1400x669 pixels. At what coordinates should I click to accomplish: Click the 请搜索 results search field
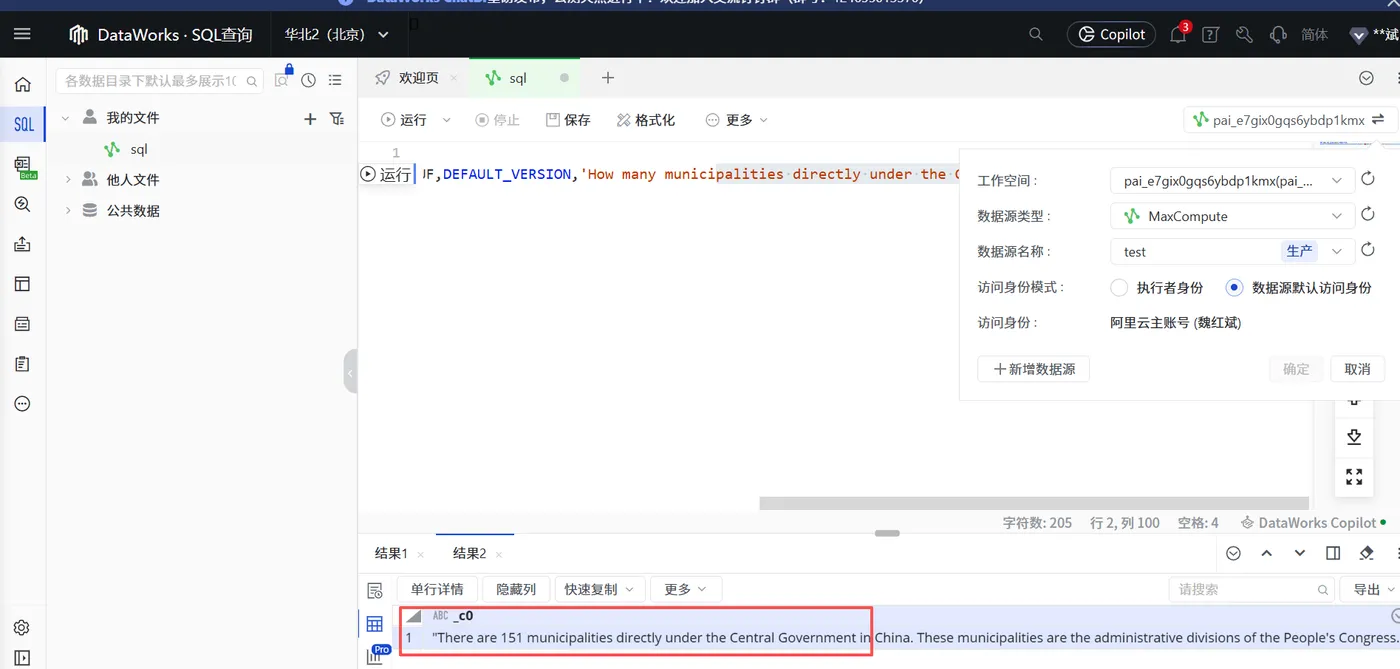(x=1252, y=589)
